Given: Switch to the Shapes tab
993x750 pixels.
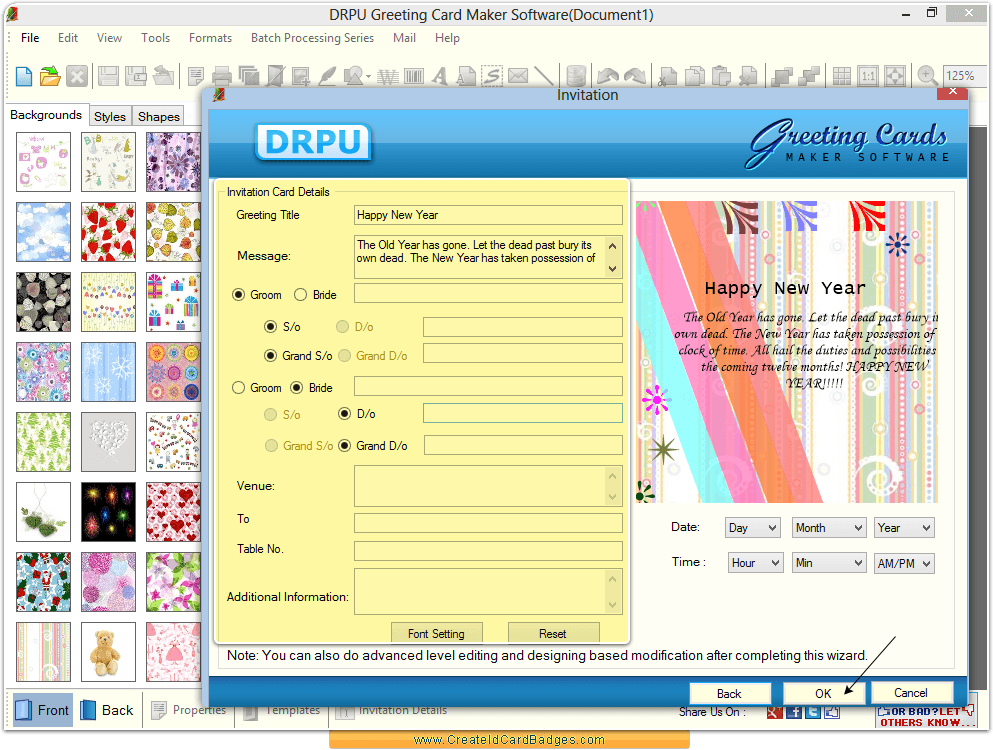Looking at the screenshot, I should (x=159, y=116).
